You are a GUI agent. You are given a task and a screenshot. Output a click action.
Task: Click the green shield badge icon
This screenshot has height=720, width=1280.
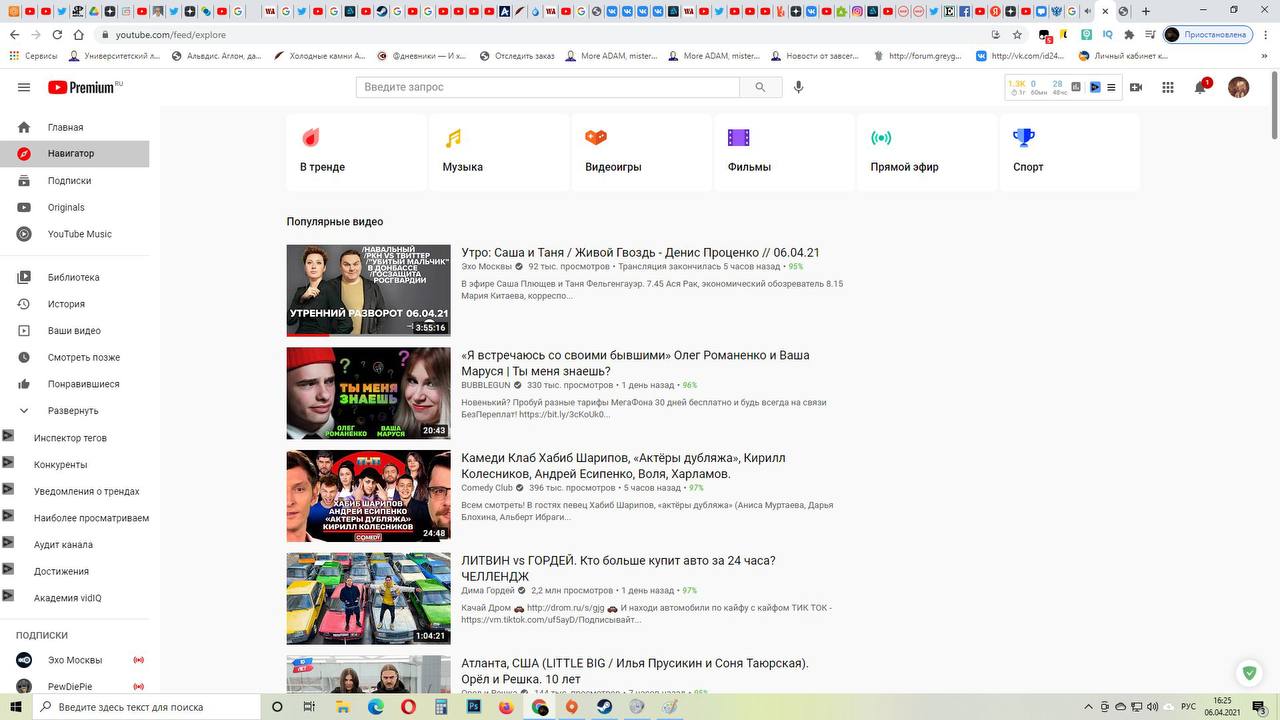[x=1248, y=673]
